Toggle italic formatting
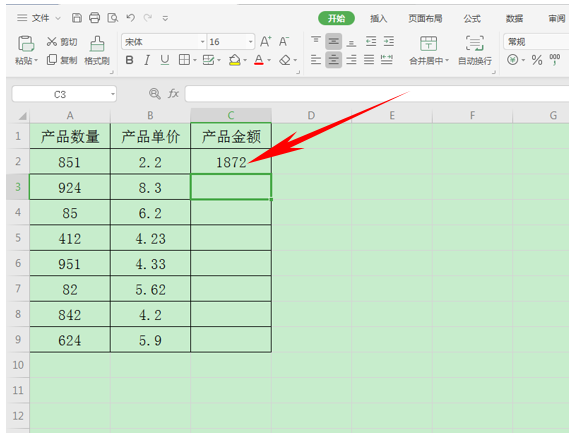The image size is (569, 433). [x=147, y=60]
